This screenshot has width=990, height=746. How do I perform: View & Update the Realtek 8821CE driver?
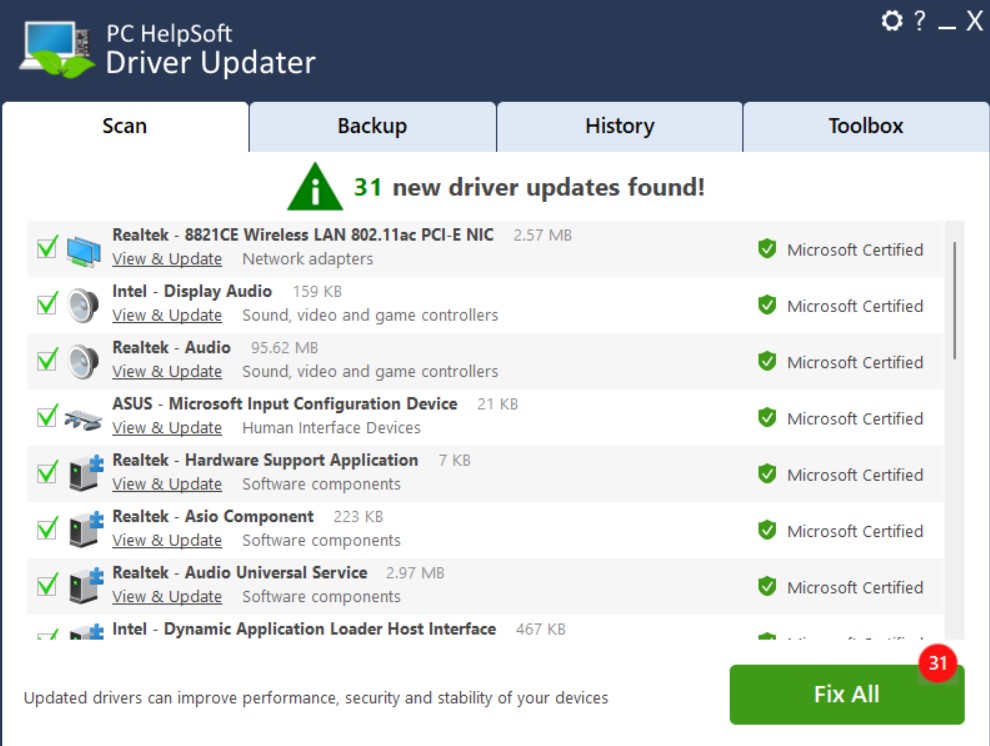167,259
